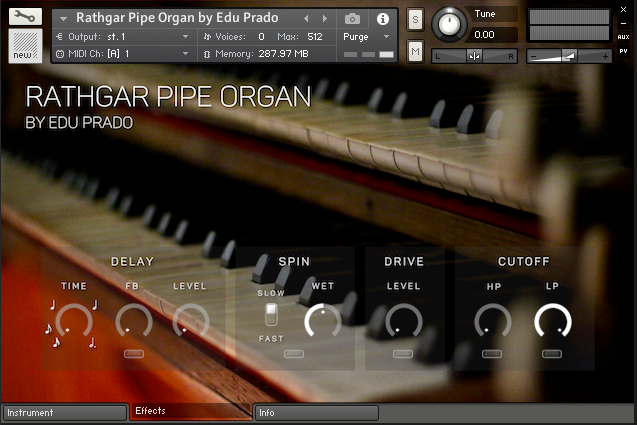Click the camera snapshot icon
The width and height of the screenshot is (637, 425).
(x=352, y=18)
